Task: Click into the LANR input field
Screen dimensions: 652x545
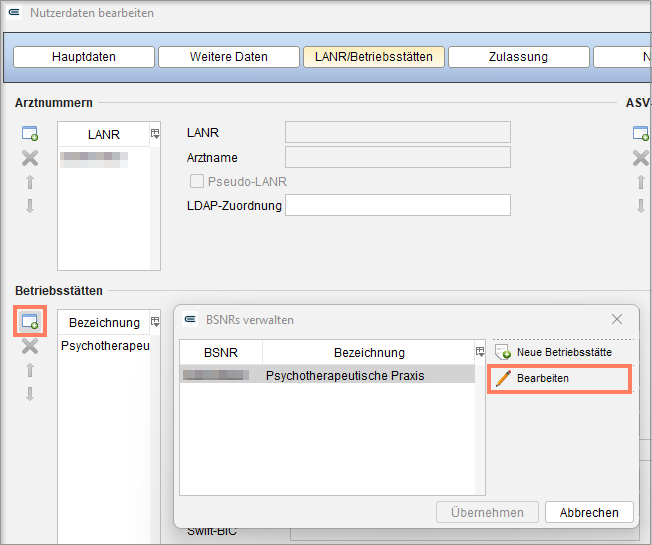Action: 398,132
